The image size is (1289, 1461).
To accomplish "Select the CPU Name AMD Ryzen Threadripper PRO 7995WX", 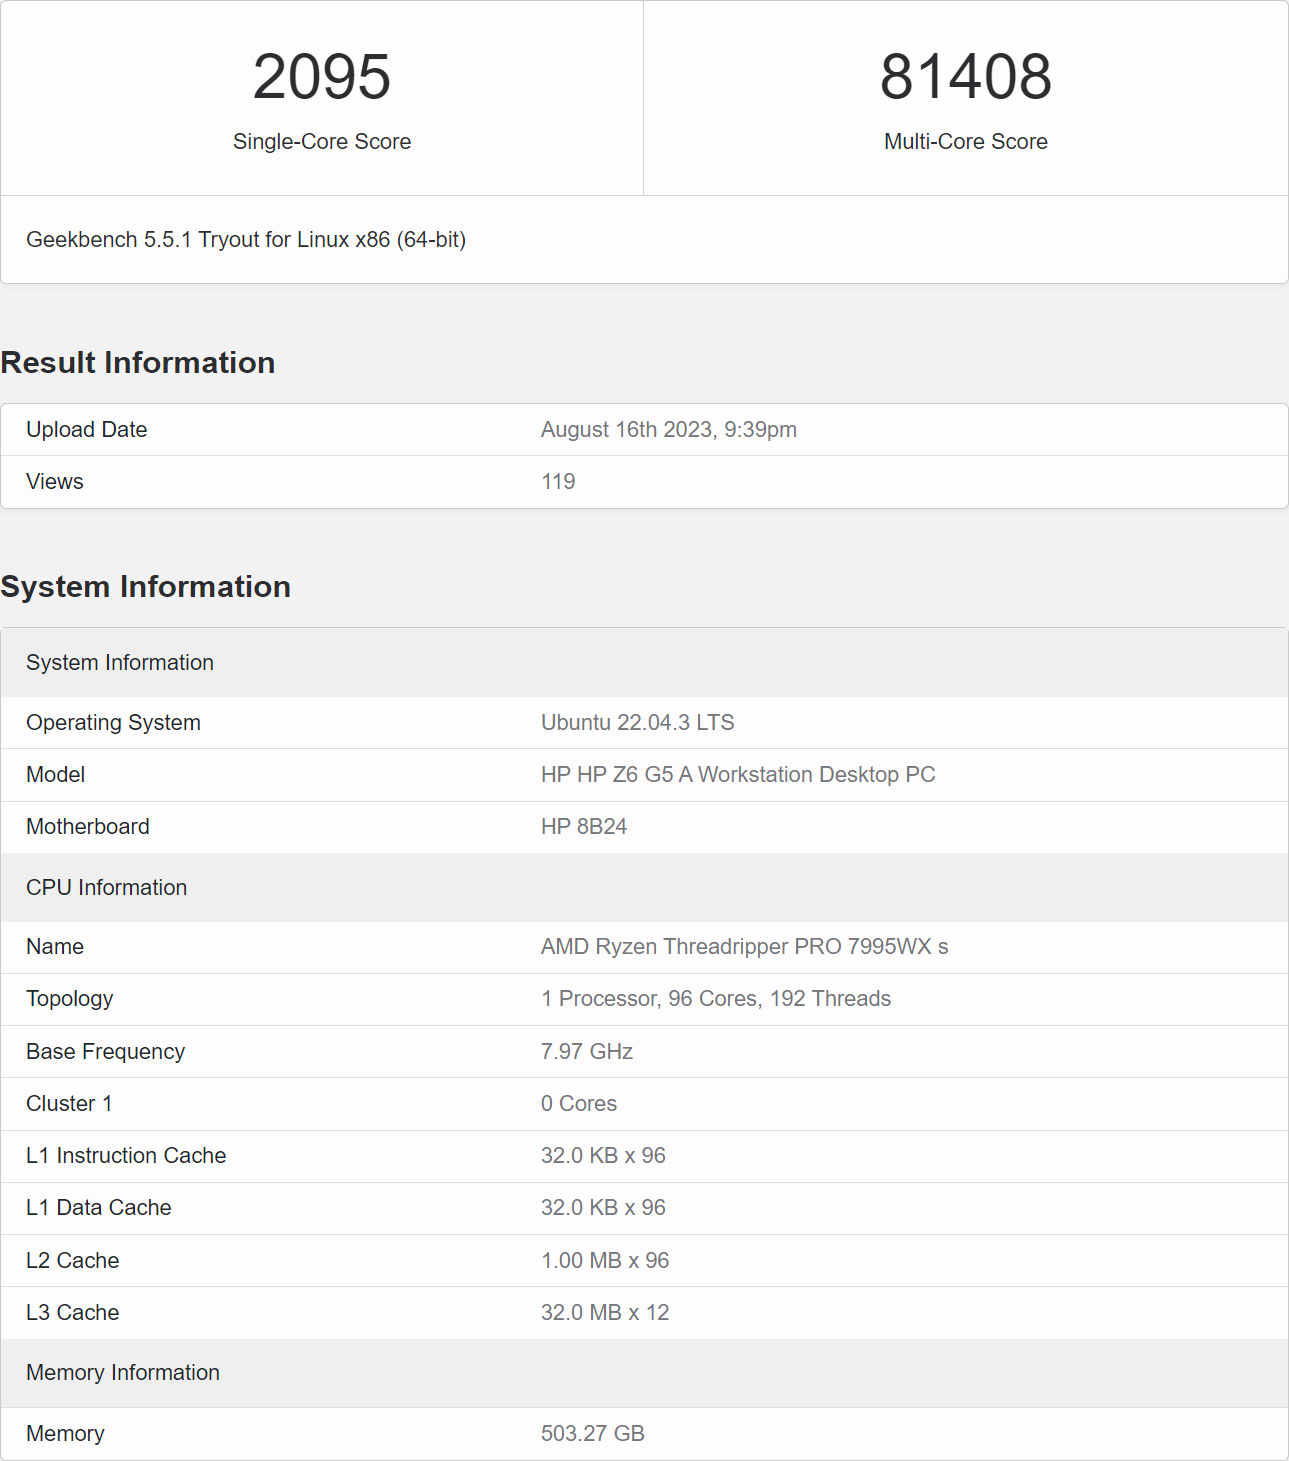I will (x=745, y=947).
